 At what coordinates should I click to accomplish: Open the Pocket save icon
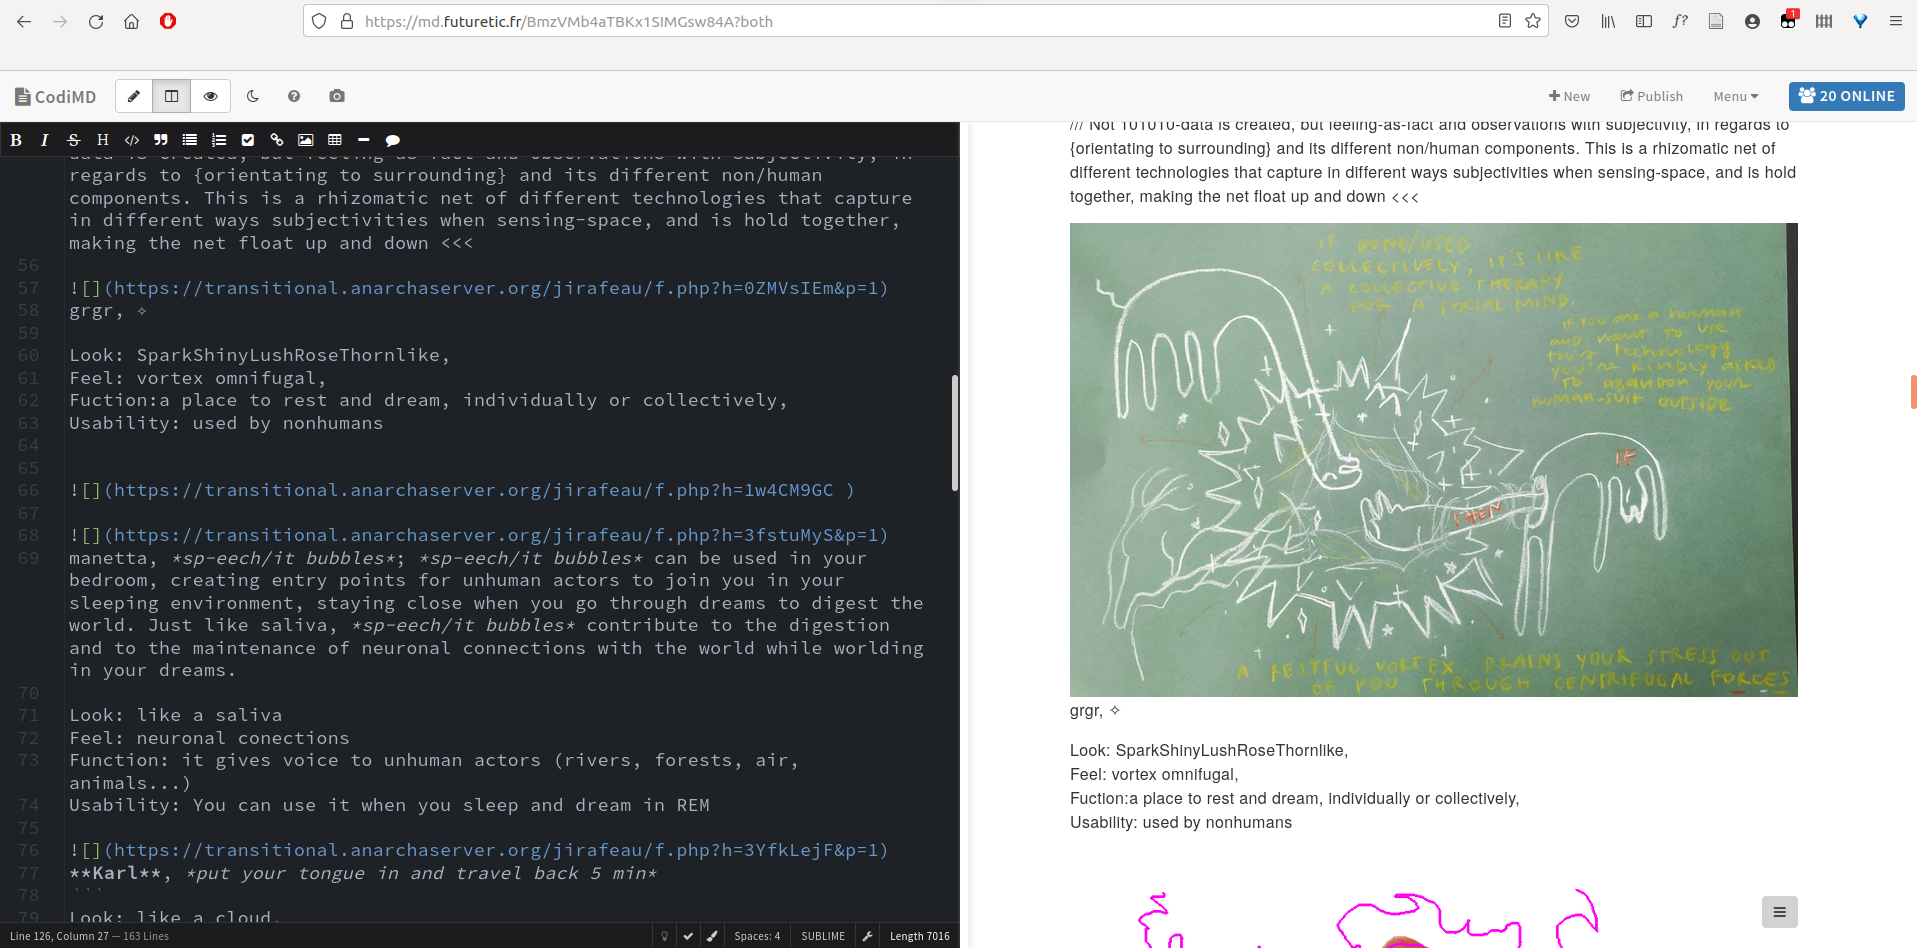tap(1572, 21)
